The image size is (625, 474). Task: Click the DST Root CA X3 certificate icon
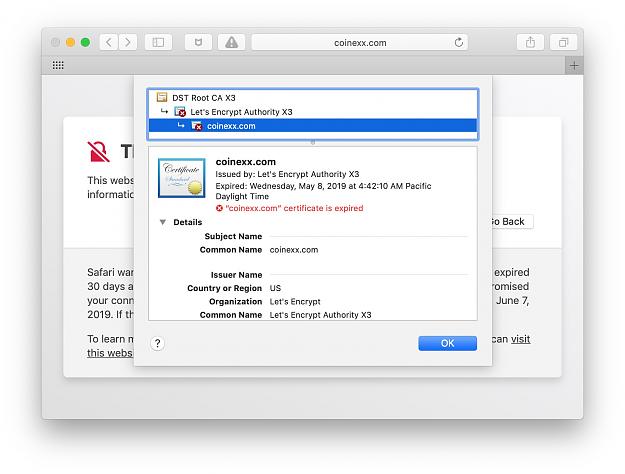[x=162, y=97]
